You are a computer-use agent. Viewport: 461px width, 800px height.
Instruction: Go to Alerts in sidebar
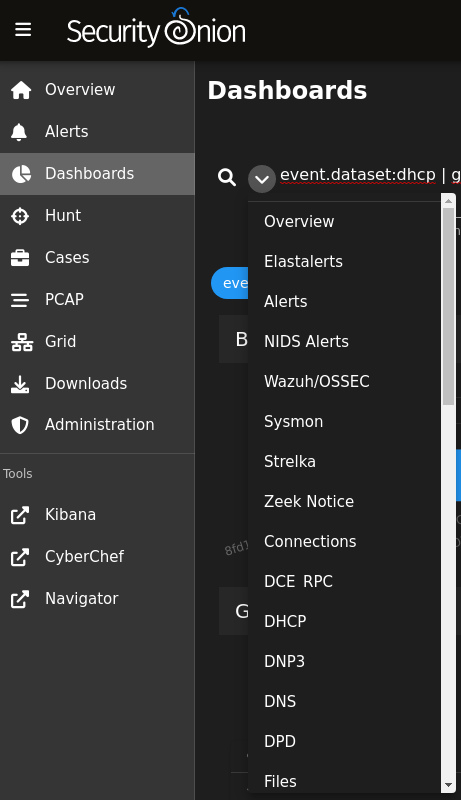pos(97,132)
